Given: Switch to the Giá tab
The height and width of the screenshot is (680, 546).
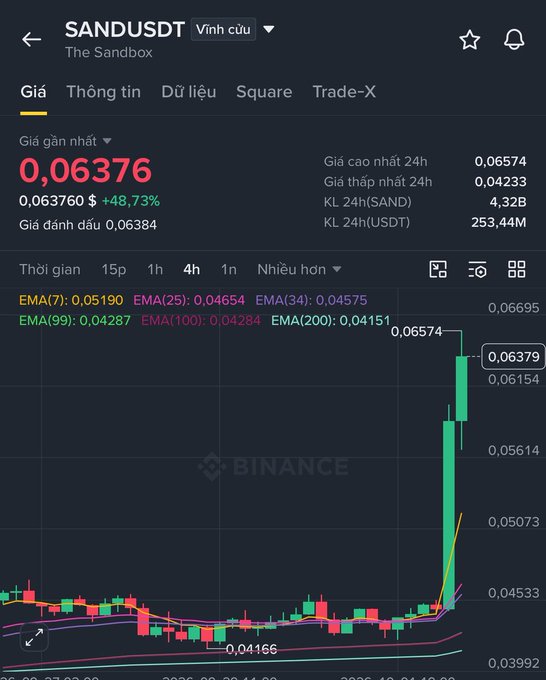Looking at the screenshot, I should (x=33, y=92).
